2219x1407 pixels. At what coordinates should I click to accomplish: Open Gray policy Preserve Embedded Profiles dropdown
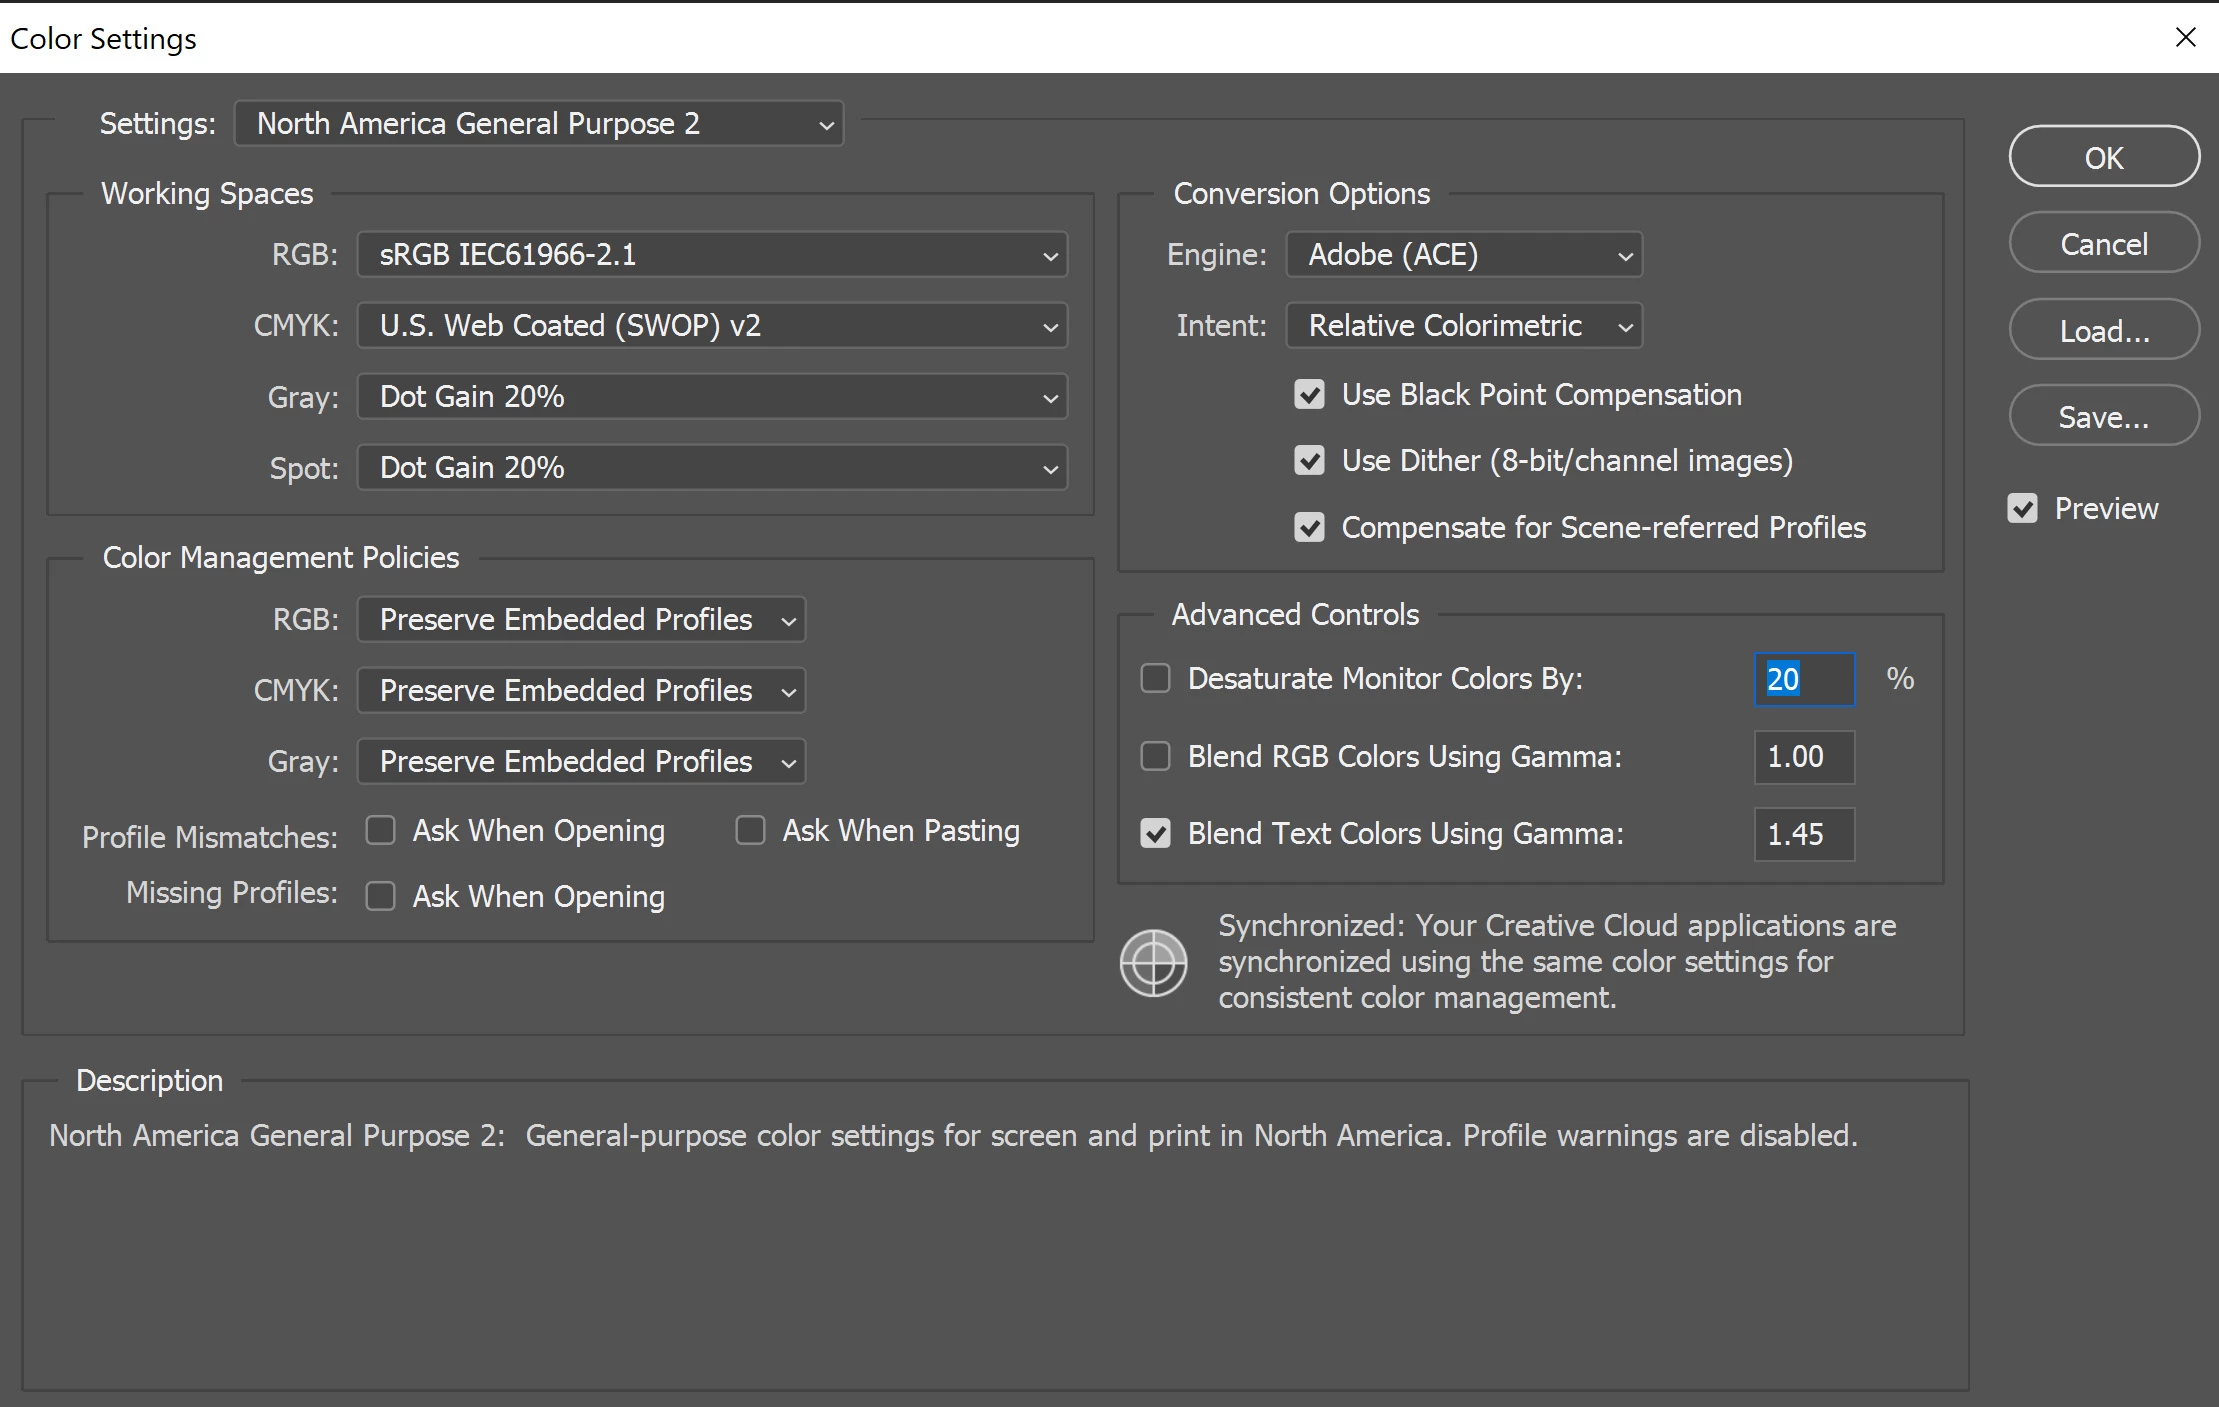click(580, 761)
